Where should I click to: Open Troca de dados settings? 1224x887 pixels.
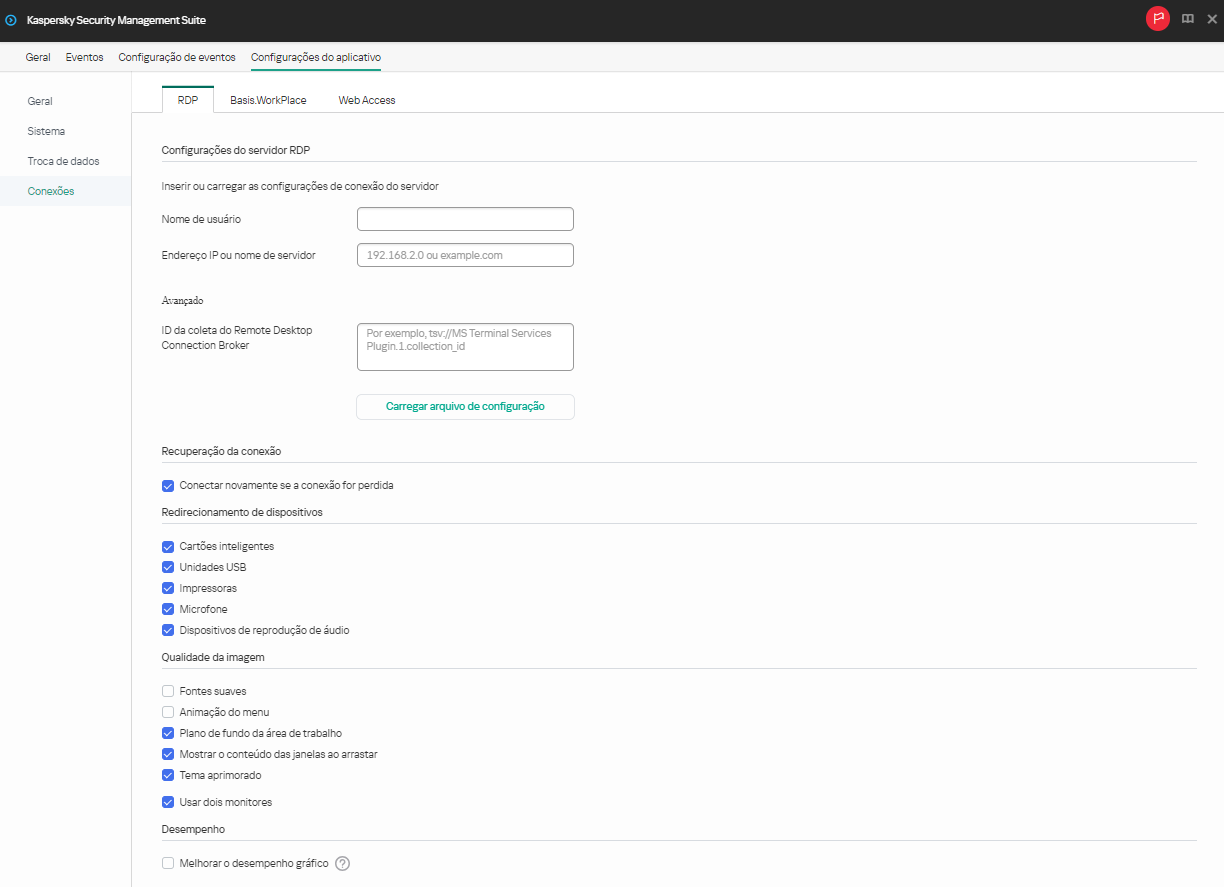click(x=63, y=161)
